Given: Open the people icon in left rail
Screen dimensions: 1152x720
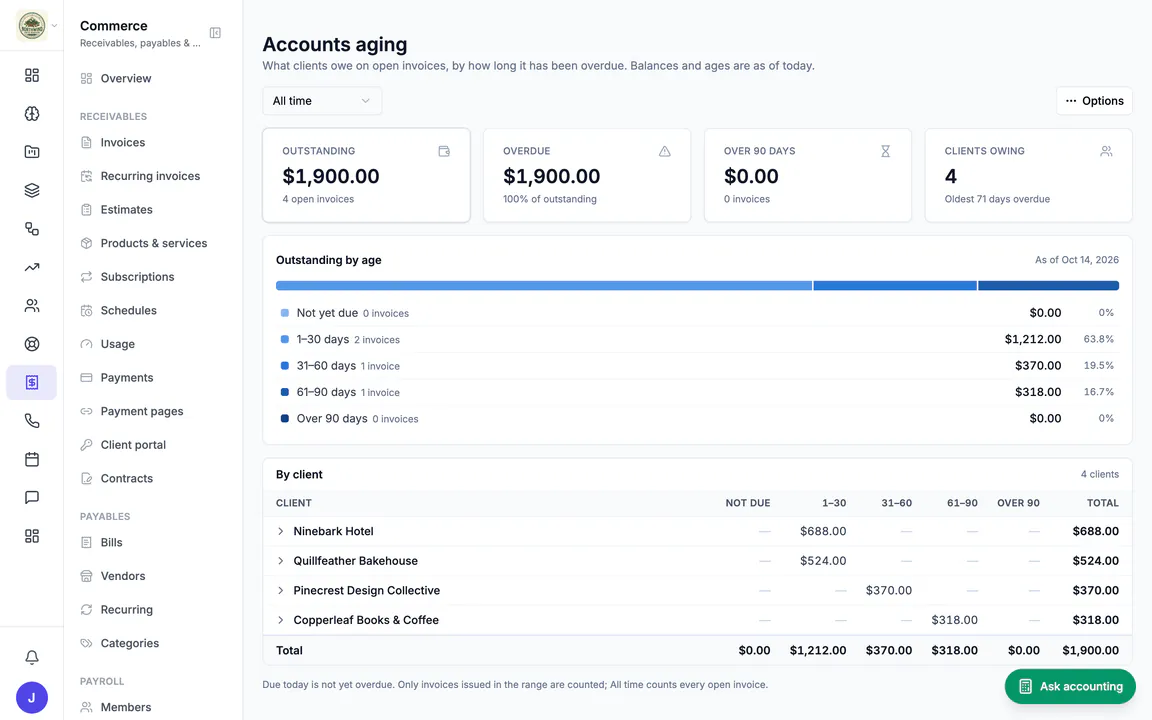Looking at the screenshot, I should pos(32,306).
